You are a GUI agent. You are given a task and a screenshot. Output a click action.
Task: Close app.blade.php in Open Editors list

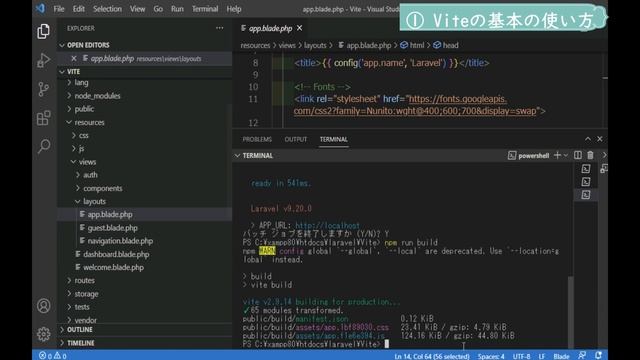pos(74,58)
